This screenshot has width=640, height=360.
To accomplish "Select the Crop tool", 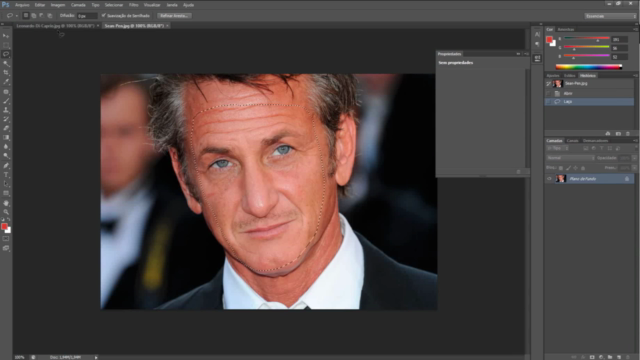I will [x=6, y=73].
